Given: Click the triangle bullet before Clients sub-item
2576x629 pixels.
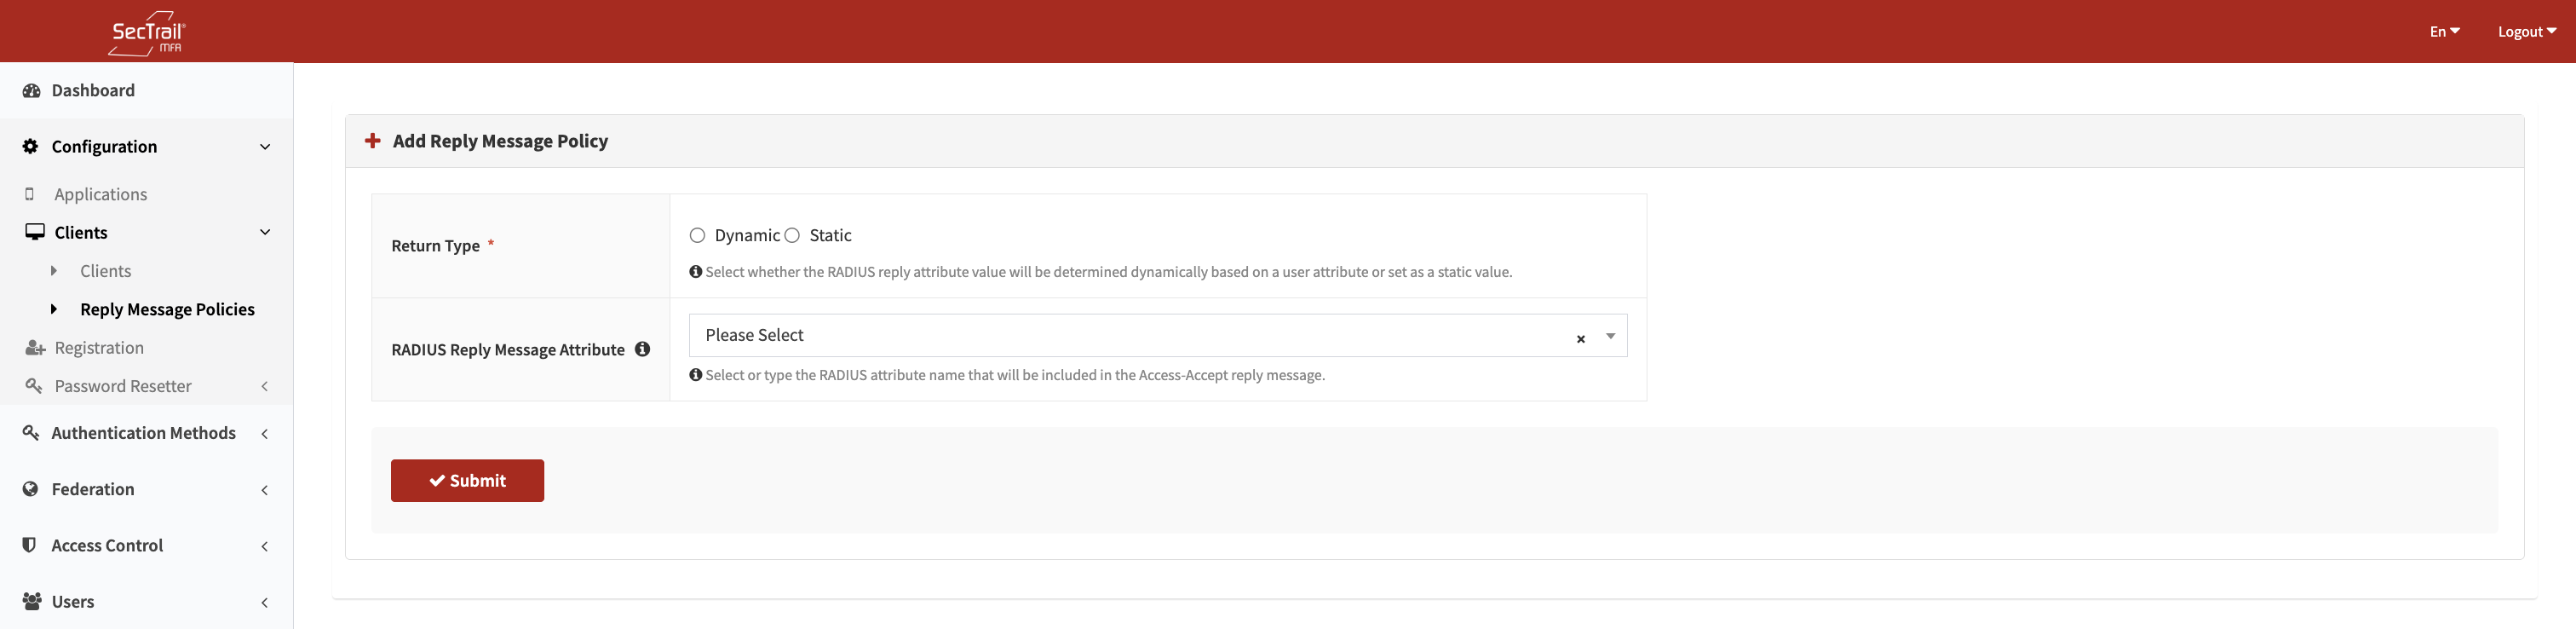Looking at the screenshot, I should [x=54, y=271].
